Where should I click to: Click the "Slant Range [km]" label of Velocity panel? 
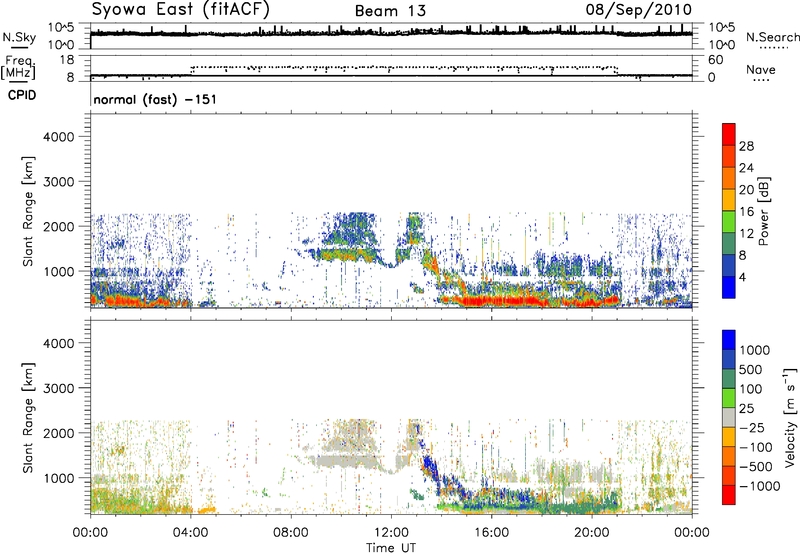coord(28,418)
